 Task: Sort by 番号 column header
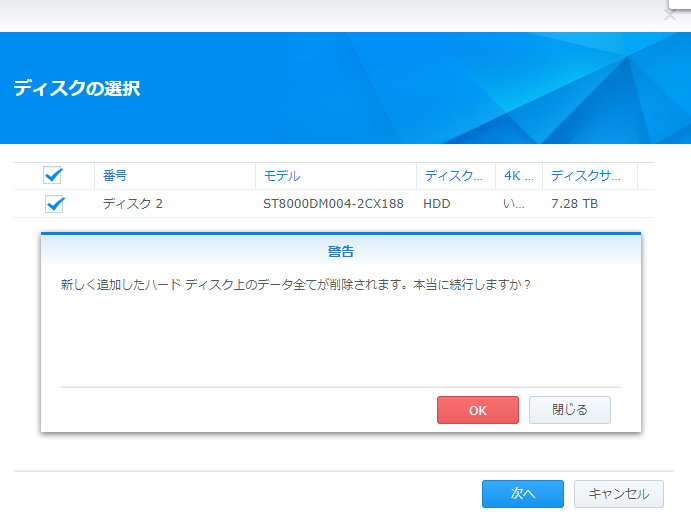click(175, 176)
